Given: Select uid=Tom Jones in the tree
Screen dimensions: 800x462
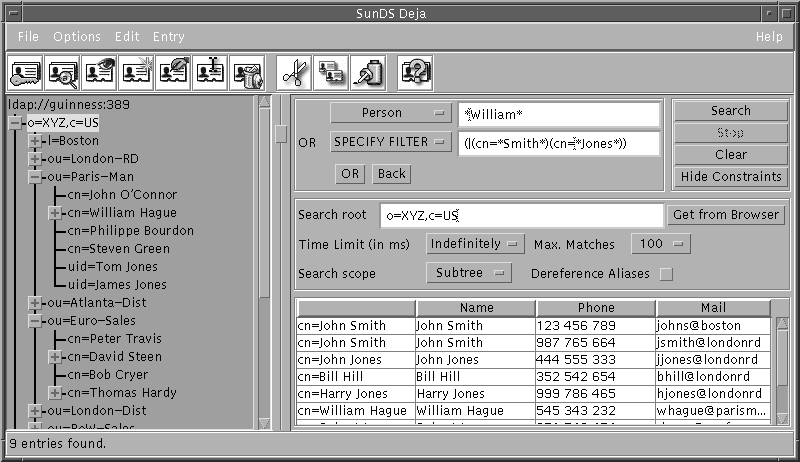Looking at the screenshot, I should [113, 267].
